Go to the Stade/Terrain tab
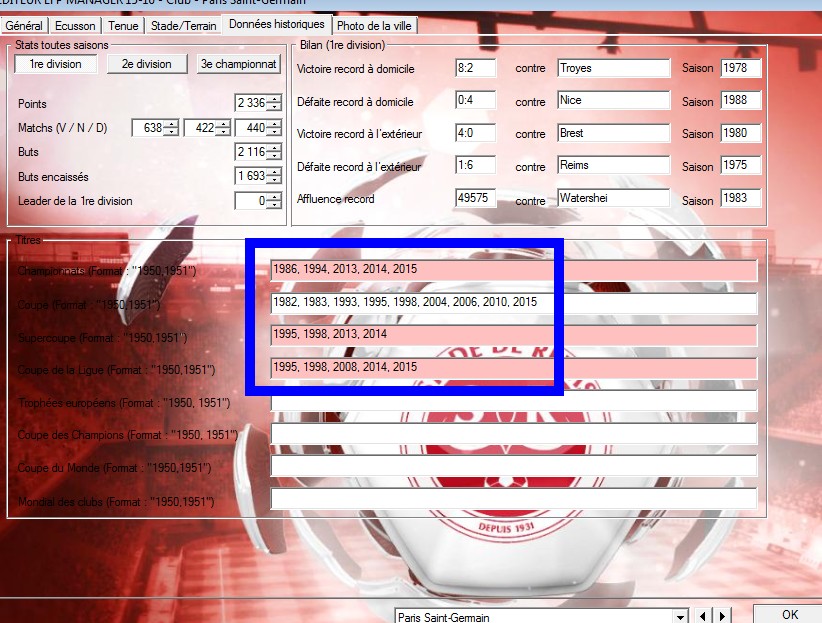Image resolution: width=822 pixels, height=623 pixels. (x=183, y=26)
